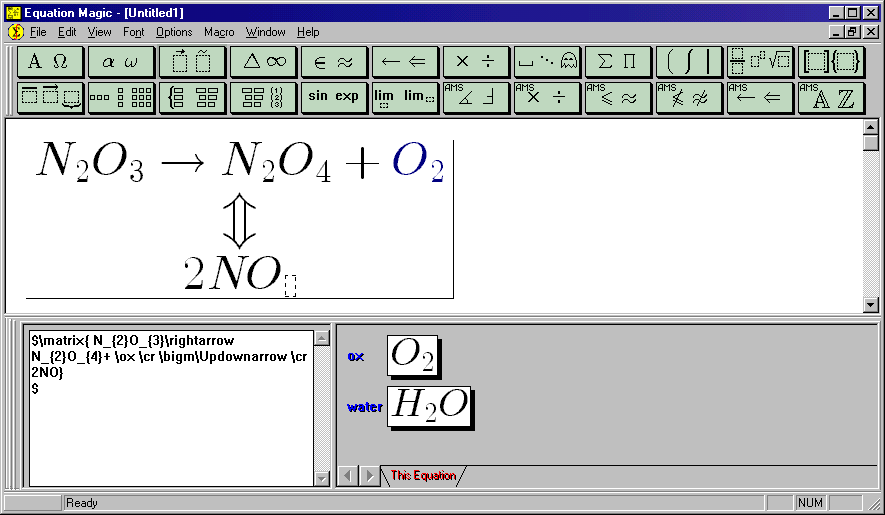Open the sin exp functions palette
The image size is (885, 515).
pos(334,98)
